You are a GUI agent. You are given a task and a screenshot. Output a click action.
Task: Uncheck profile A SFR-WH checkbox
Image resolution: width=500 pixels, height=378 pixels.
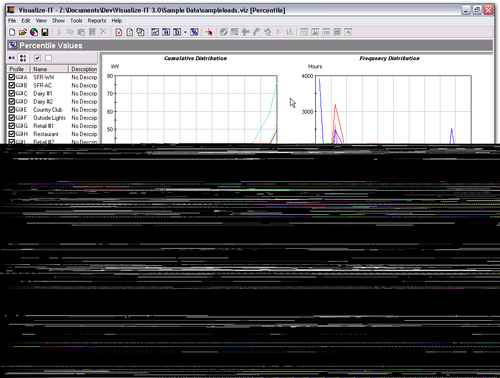point(12,77)
